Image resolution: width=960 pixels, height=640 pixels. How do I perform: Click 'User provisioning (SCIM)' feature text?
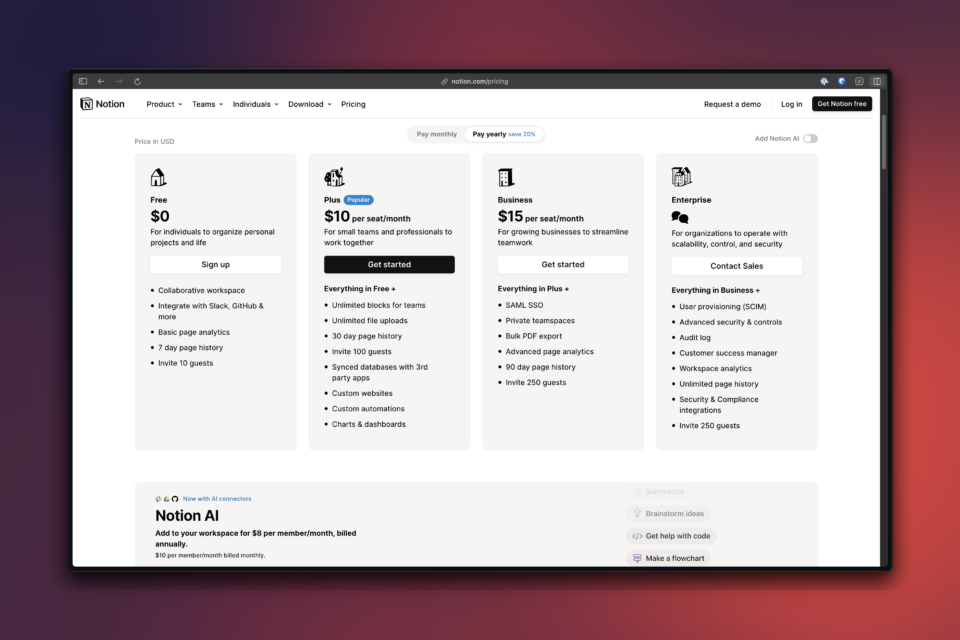(x=722, y=306)
